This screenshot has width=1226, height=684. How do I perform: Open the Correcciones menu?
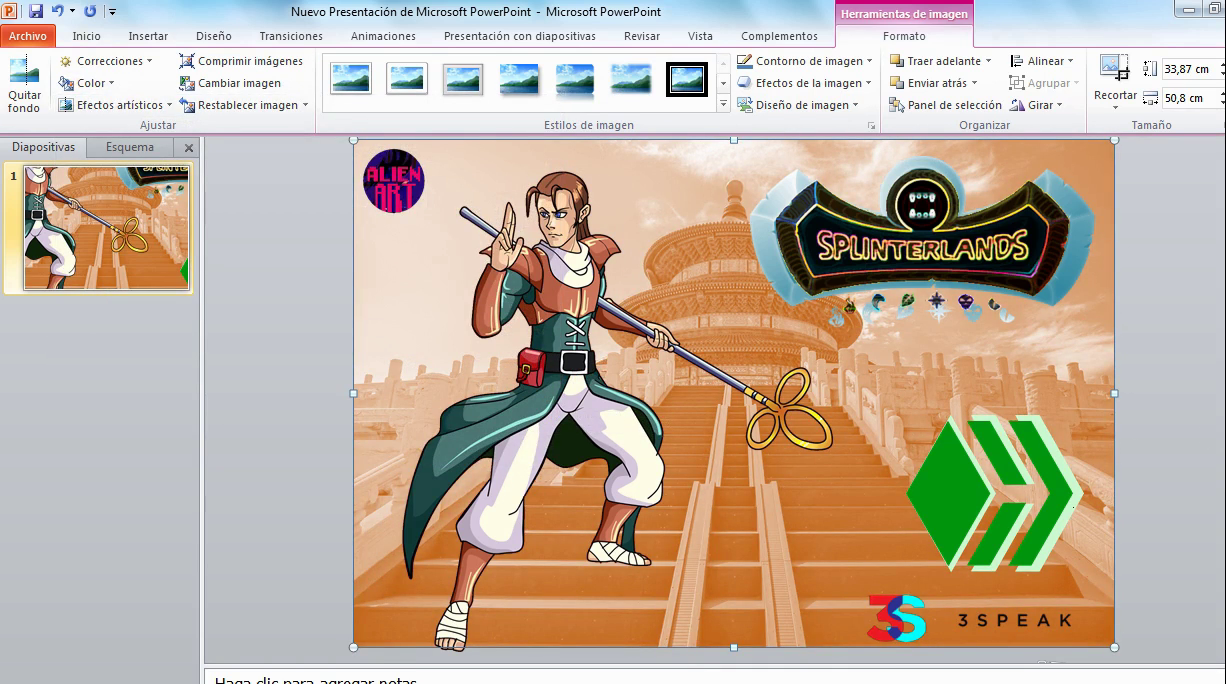click(105, 61)
